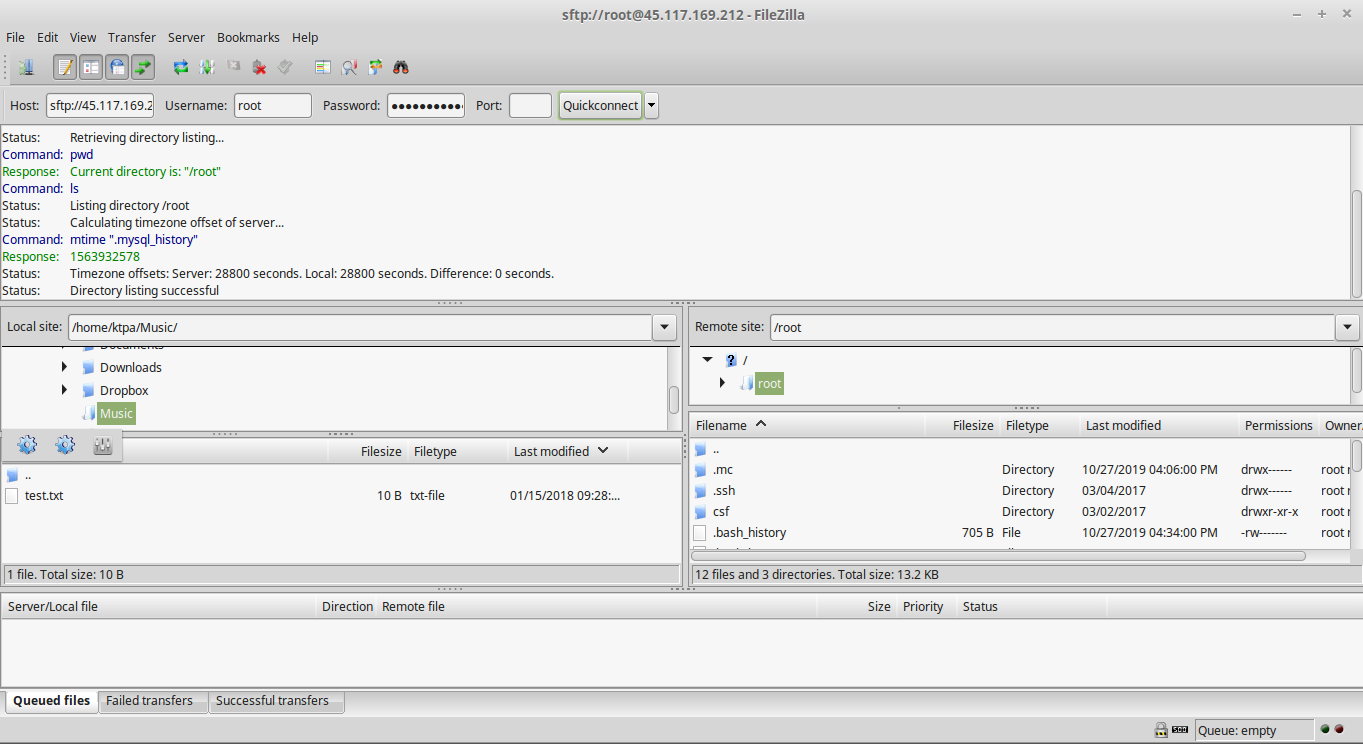Screen dimensions: 1363x744
Task: Select the Queued files tab
Action: coord(51,701)
